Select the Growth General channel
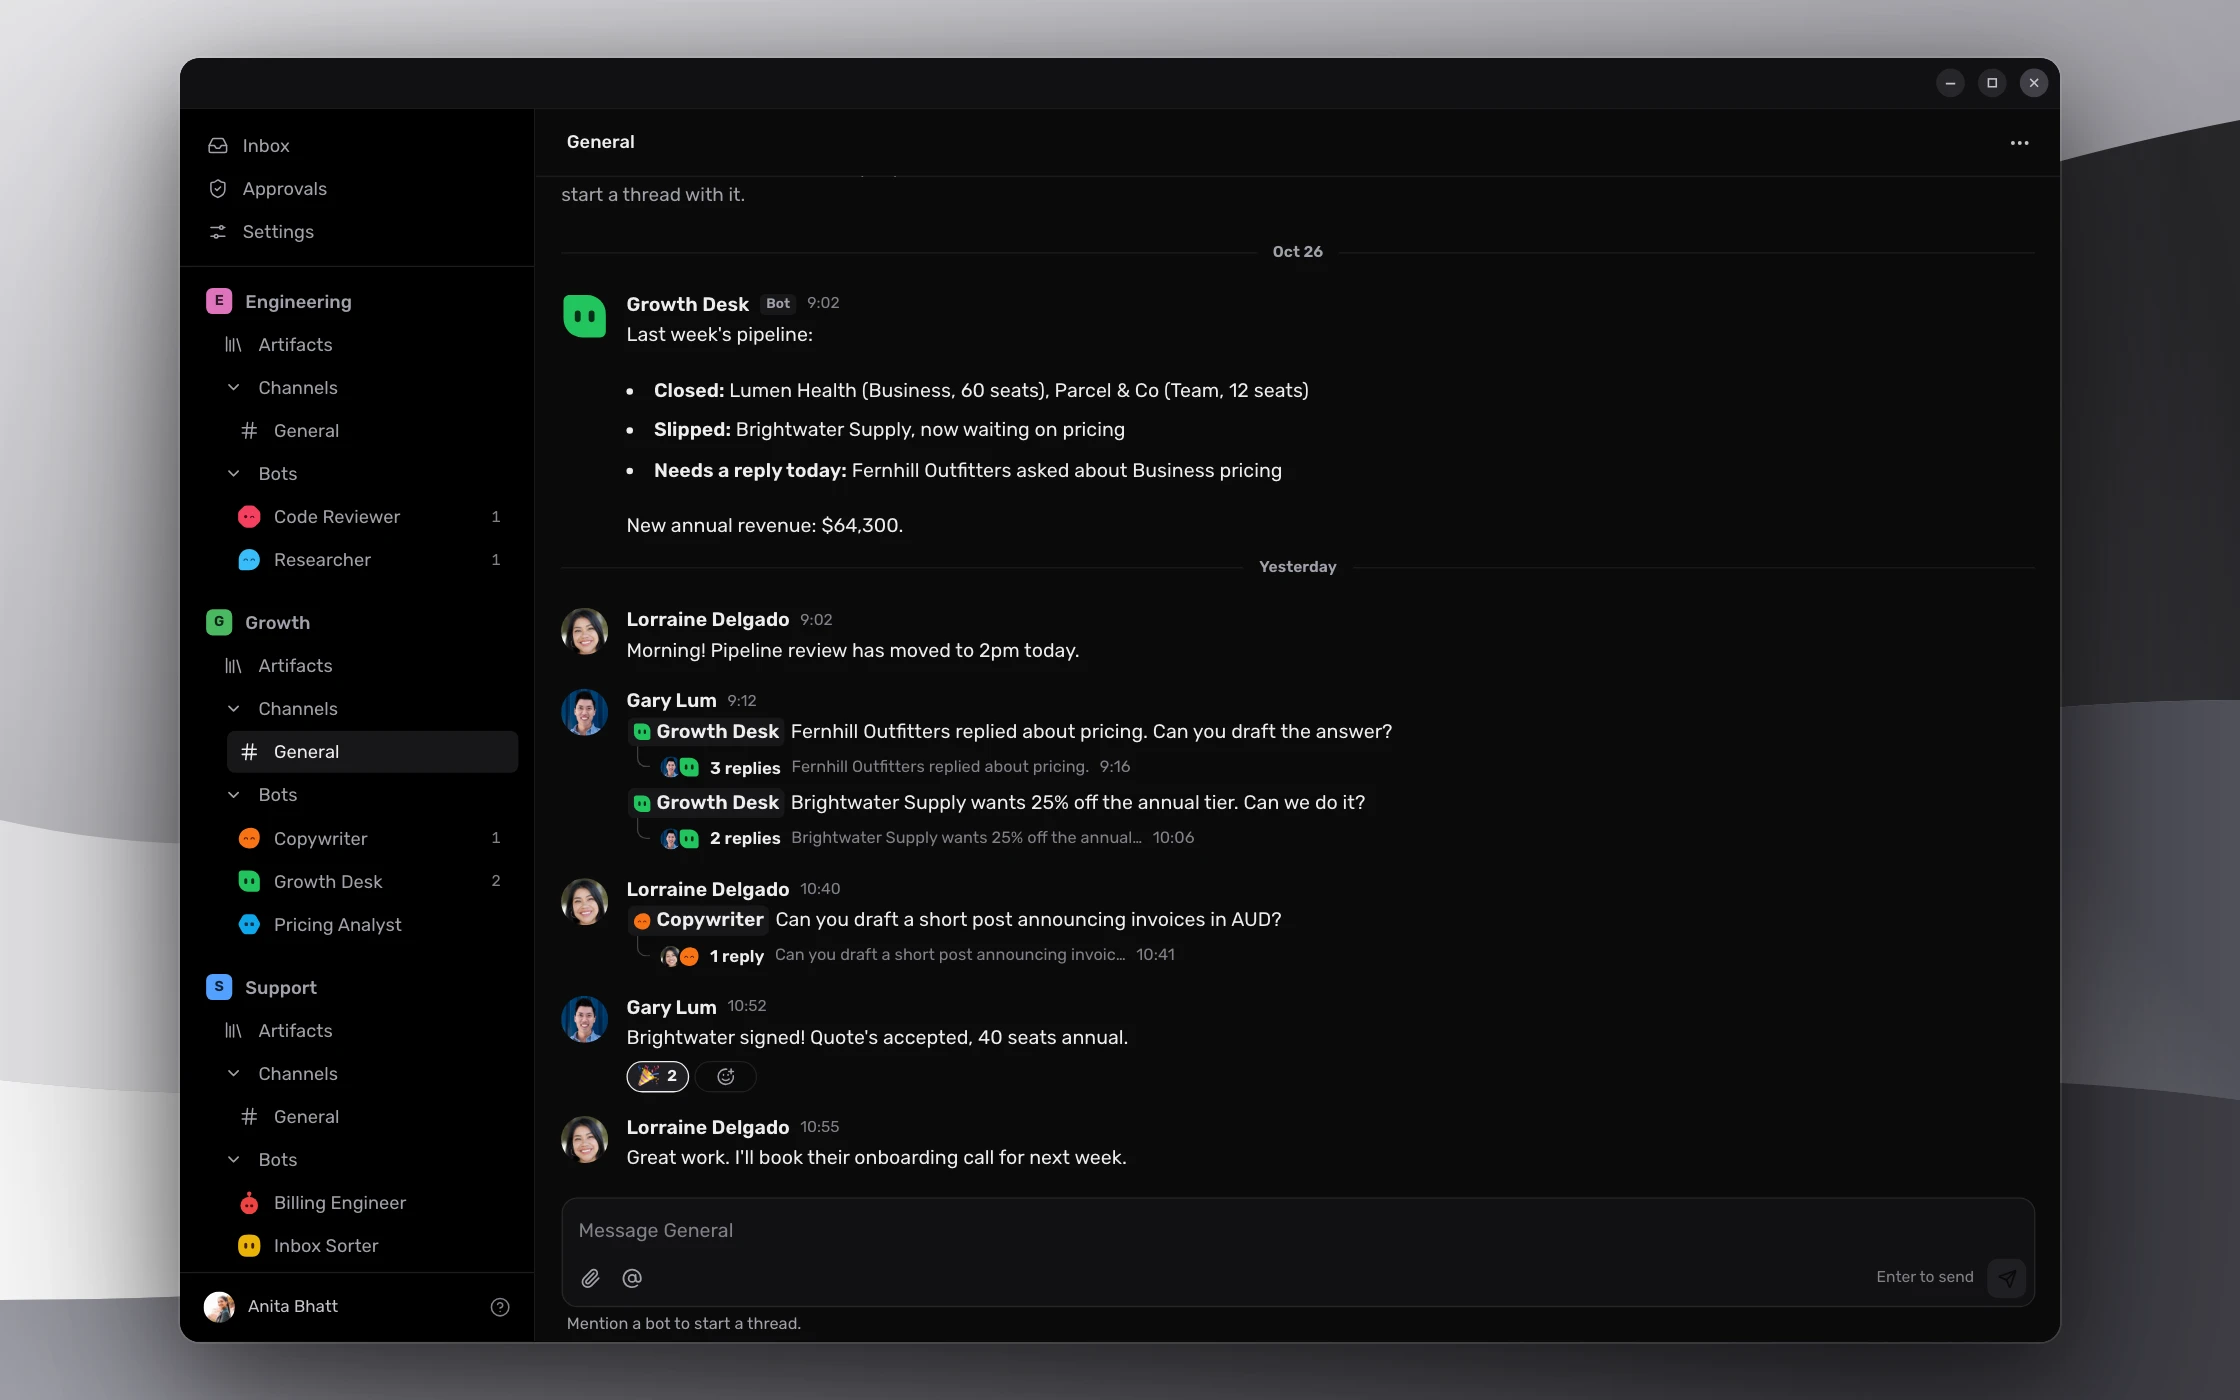 pyautogui.click(x=372, y=752)
